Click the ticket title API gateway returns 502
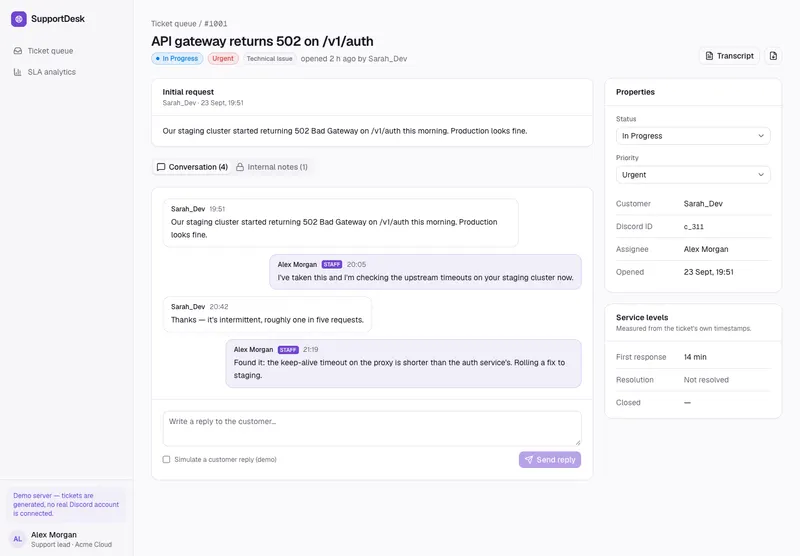Viewport: 800px width, 556px height. pyautogui.click(x=262, y=41)
